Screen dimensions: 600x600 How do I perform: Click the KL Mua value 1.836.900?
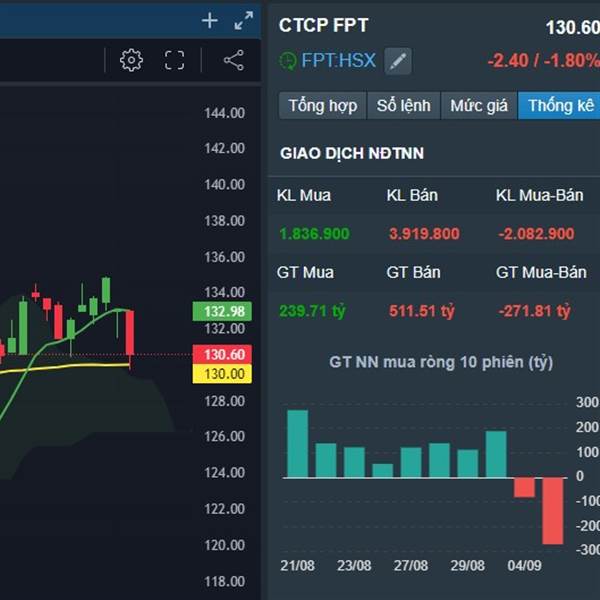(314, 234)
